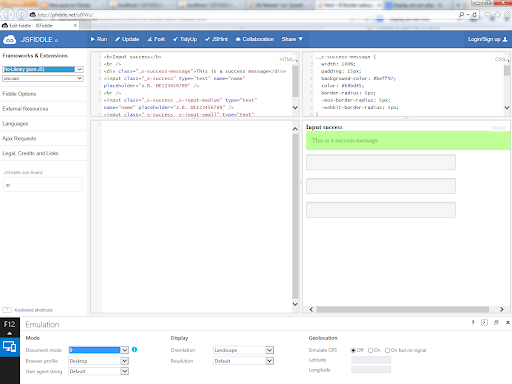Viewport: 512px width, 384px height.
Task: Expand the Ajax Requests section
Action: [x=19, y=138]
